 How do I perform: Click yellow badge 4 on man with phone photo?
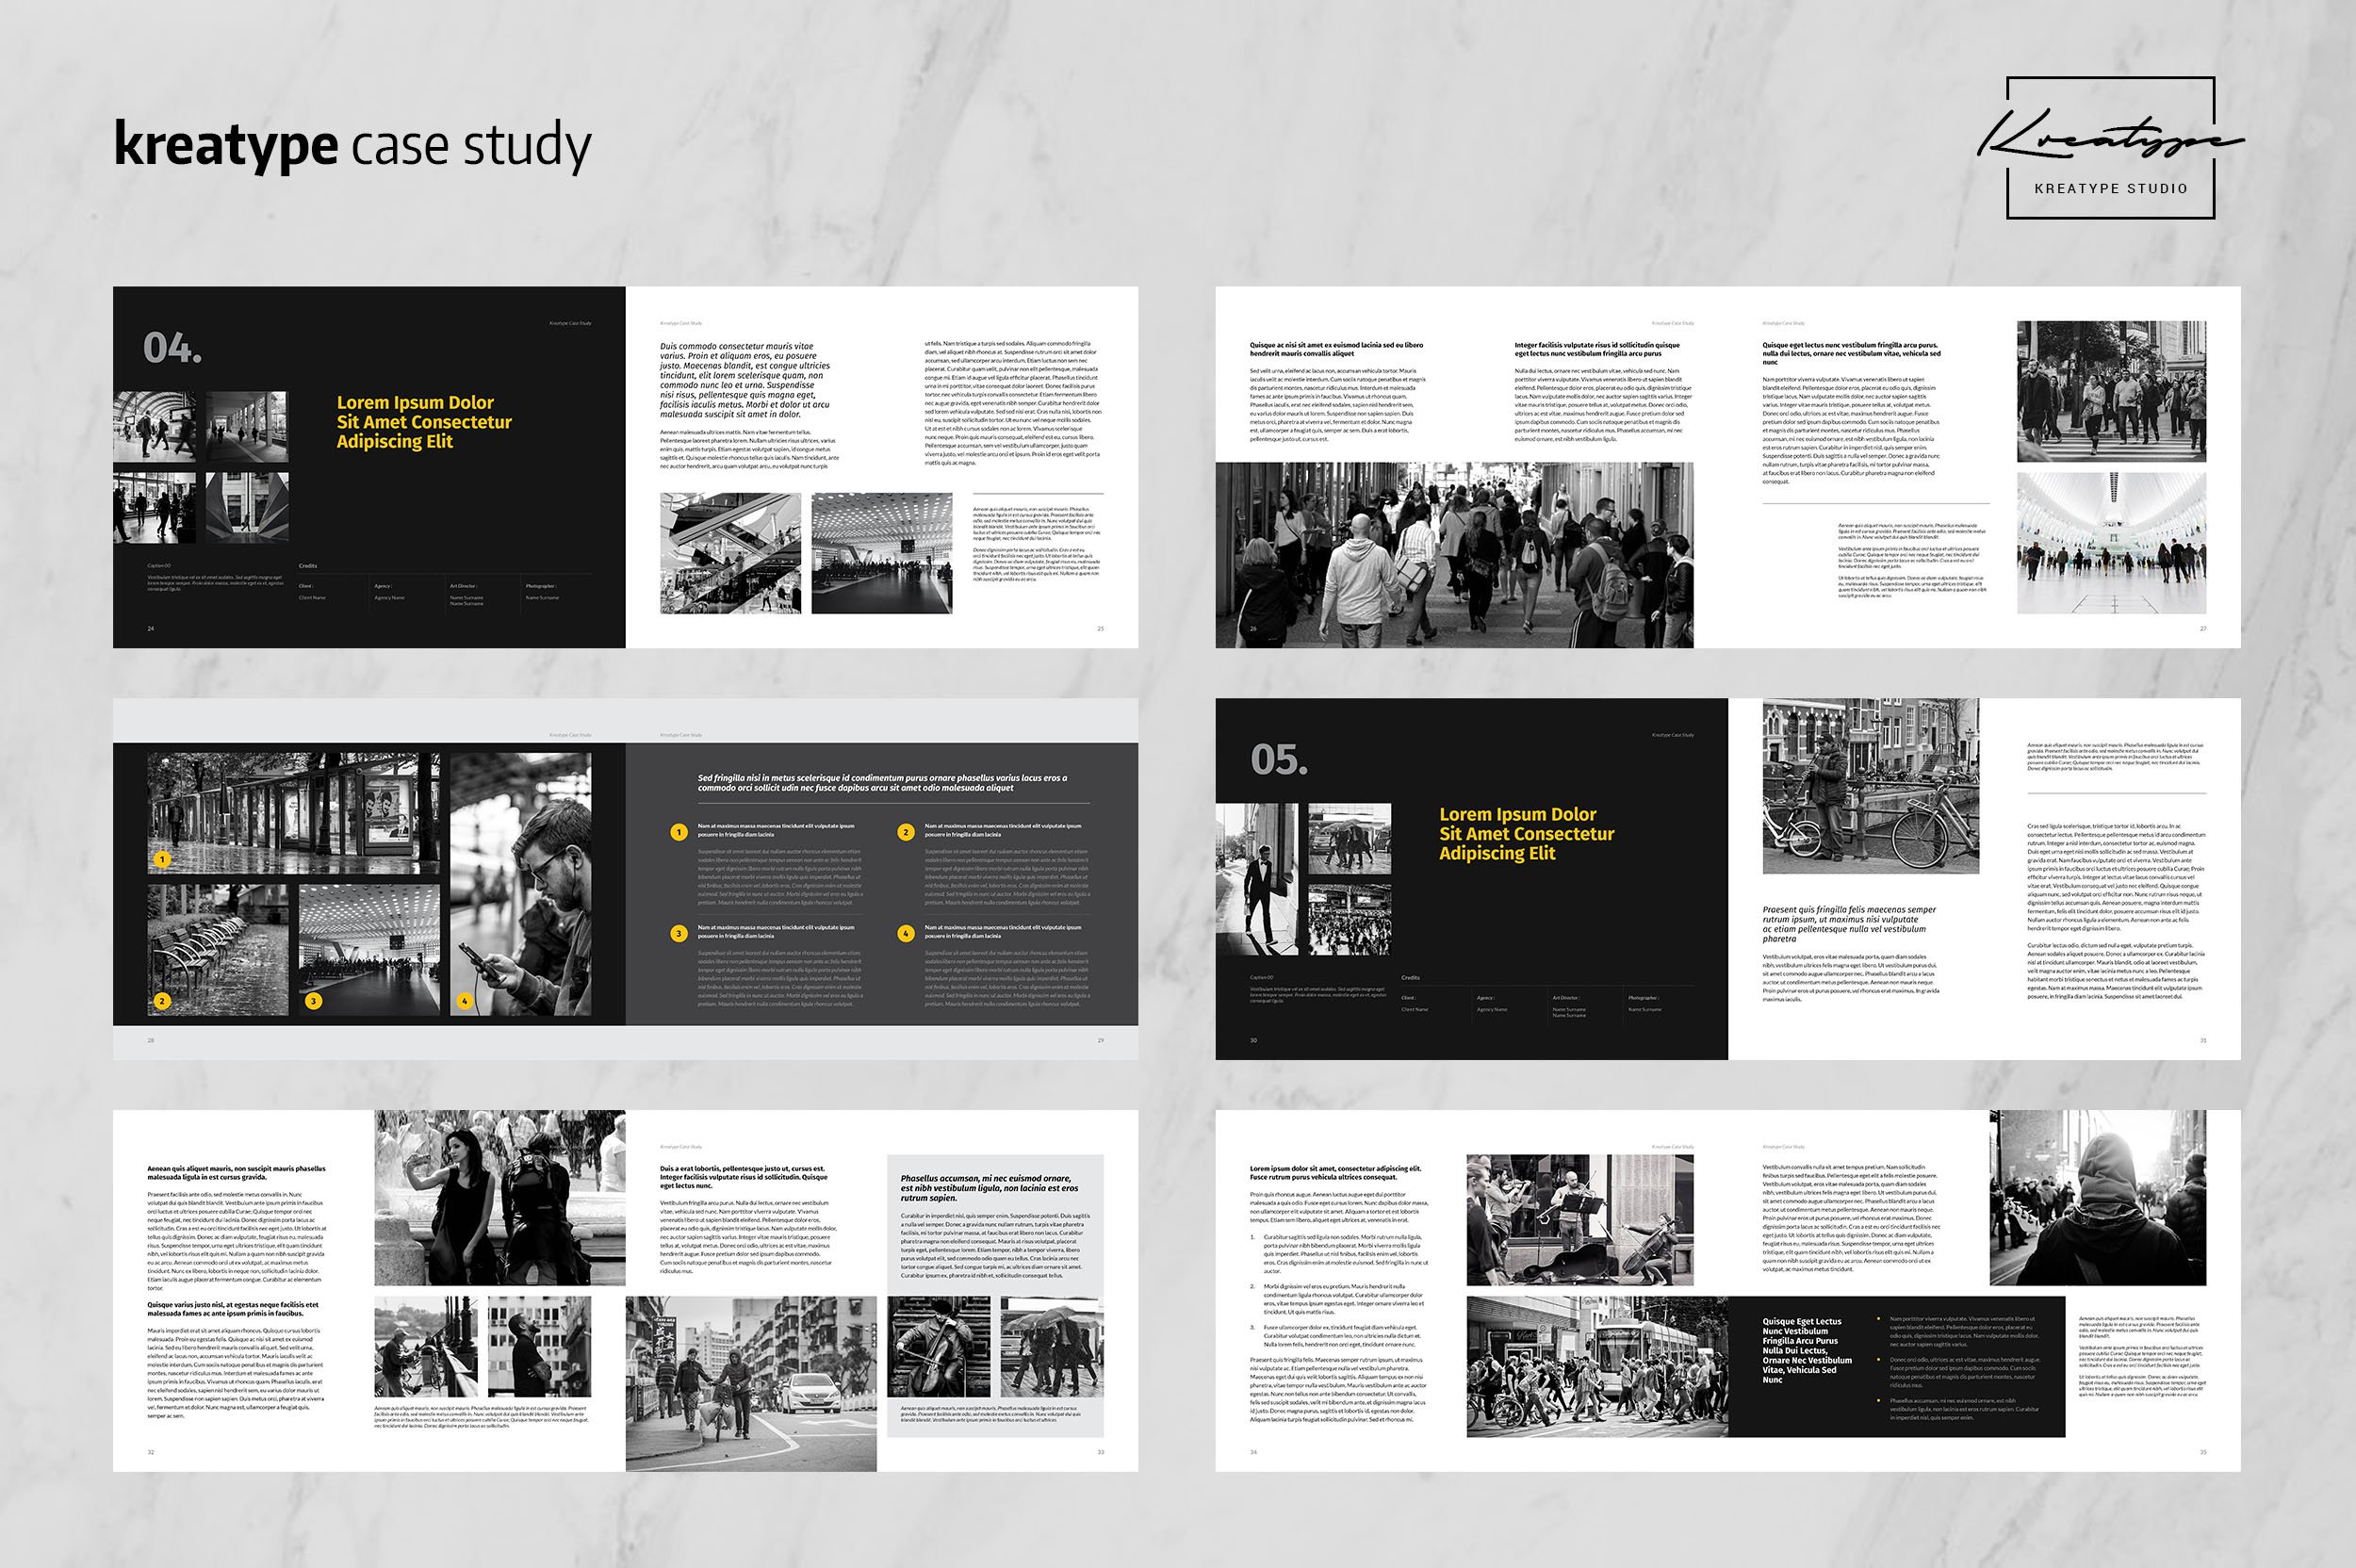[x=465, y=1001]
